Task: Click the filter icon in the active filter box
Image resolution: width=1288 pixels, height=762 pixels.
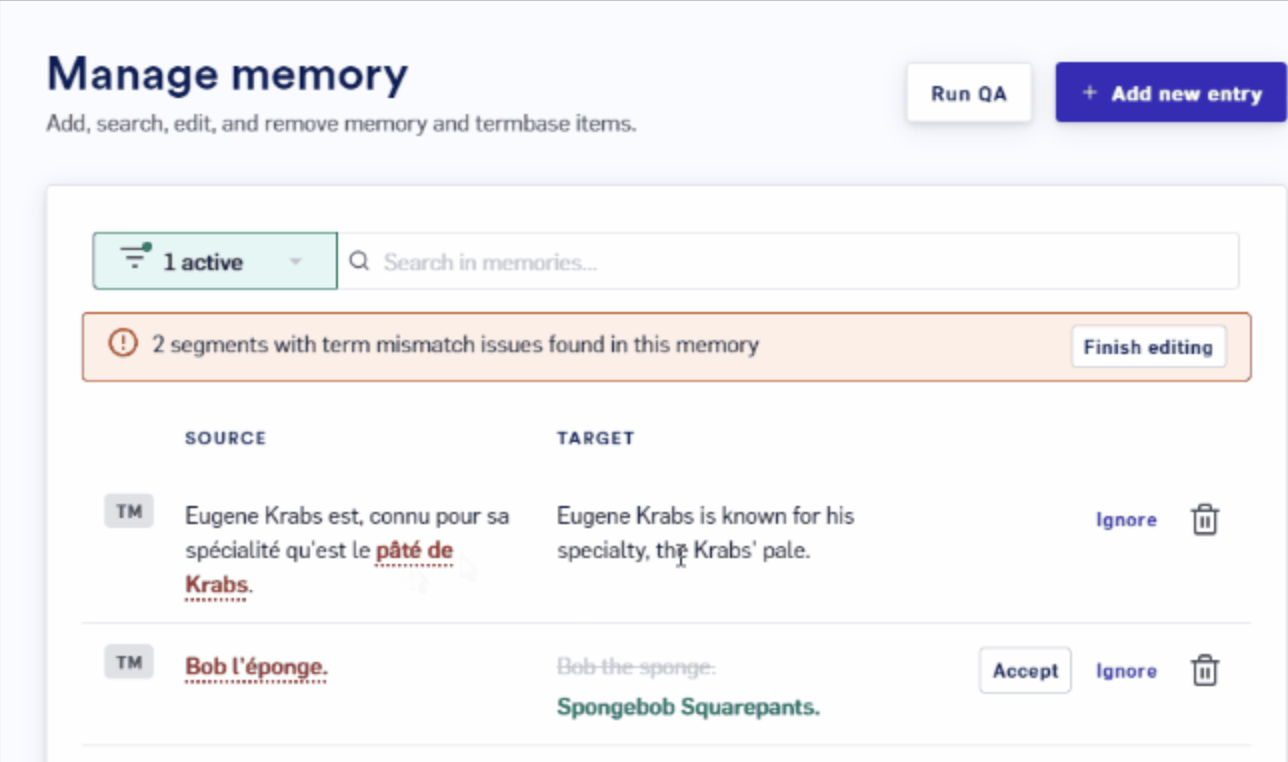Action: [x=135, y=257]
